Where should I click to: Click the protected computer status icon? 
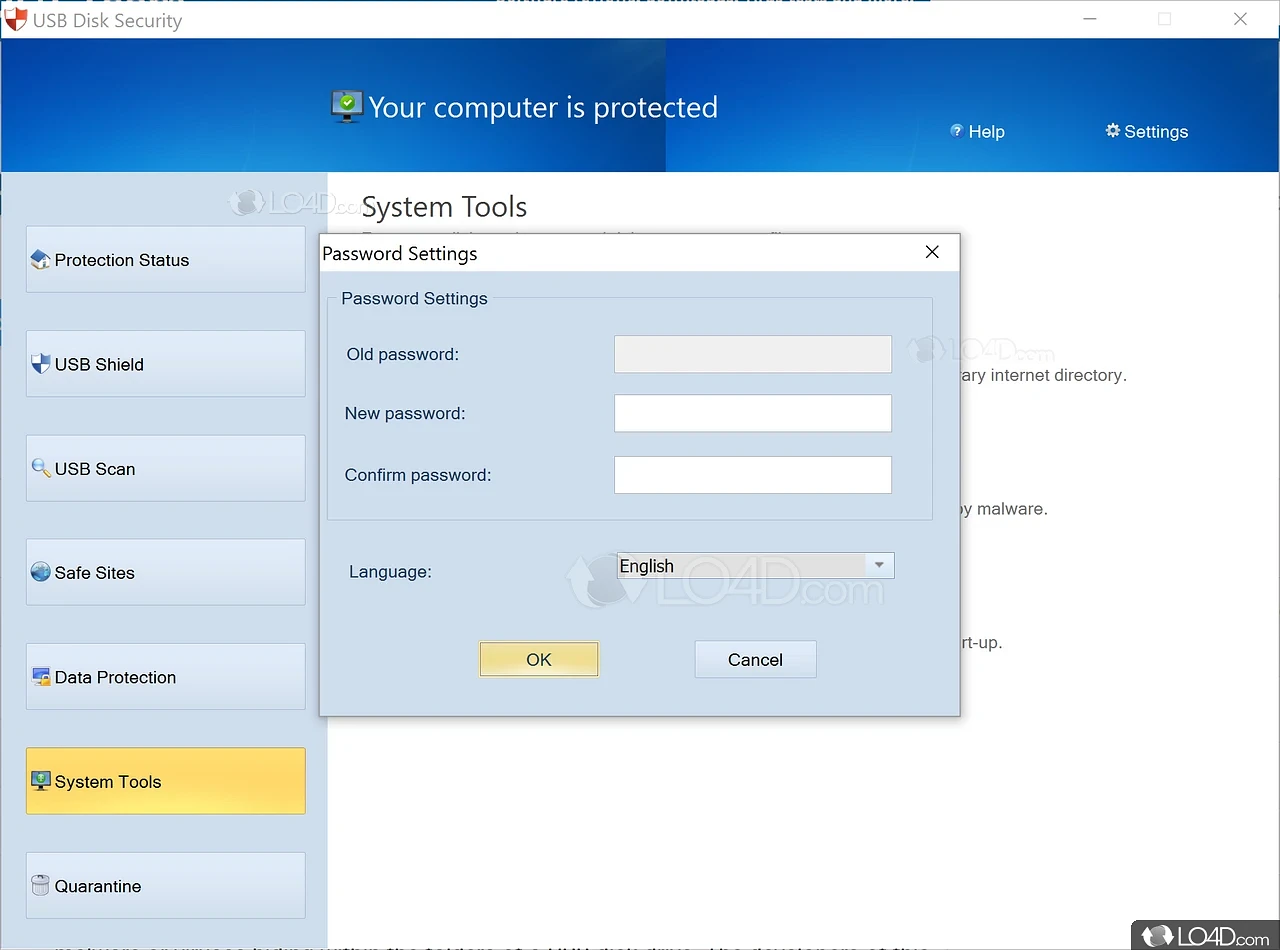click(347, 106)
